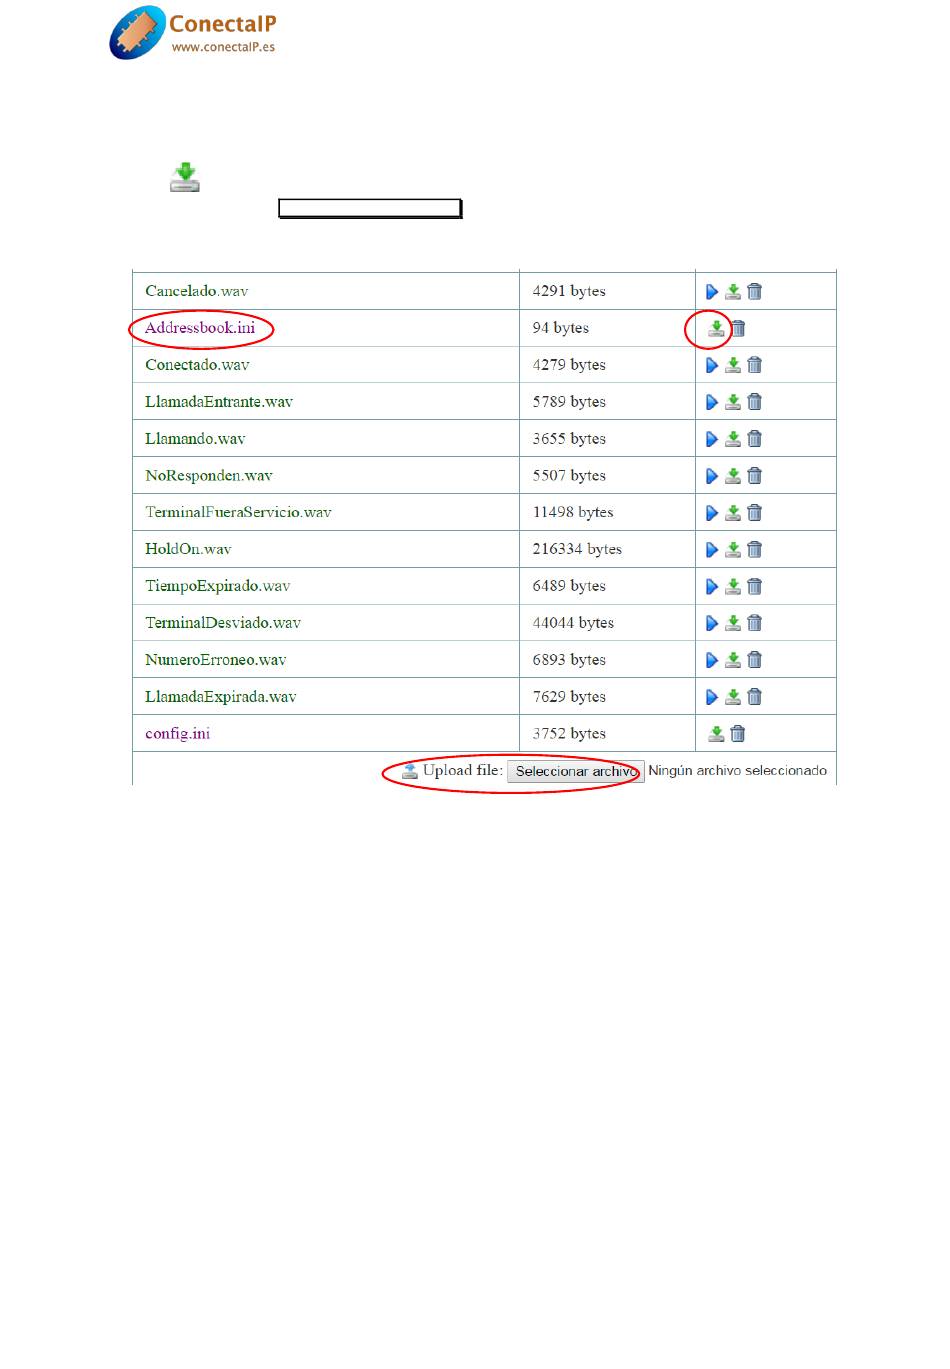Open the NoResponden.wav link
The height and width of the screenshot is (1369, 950).
(209, 476)
